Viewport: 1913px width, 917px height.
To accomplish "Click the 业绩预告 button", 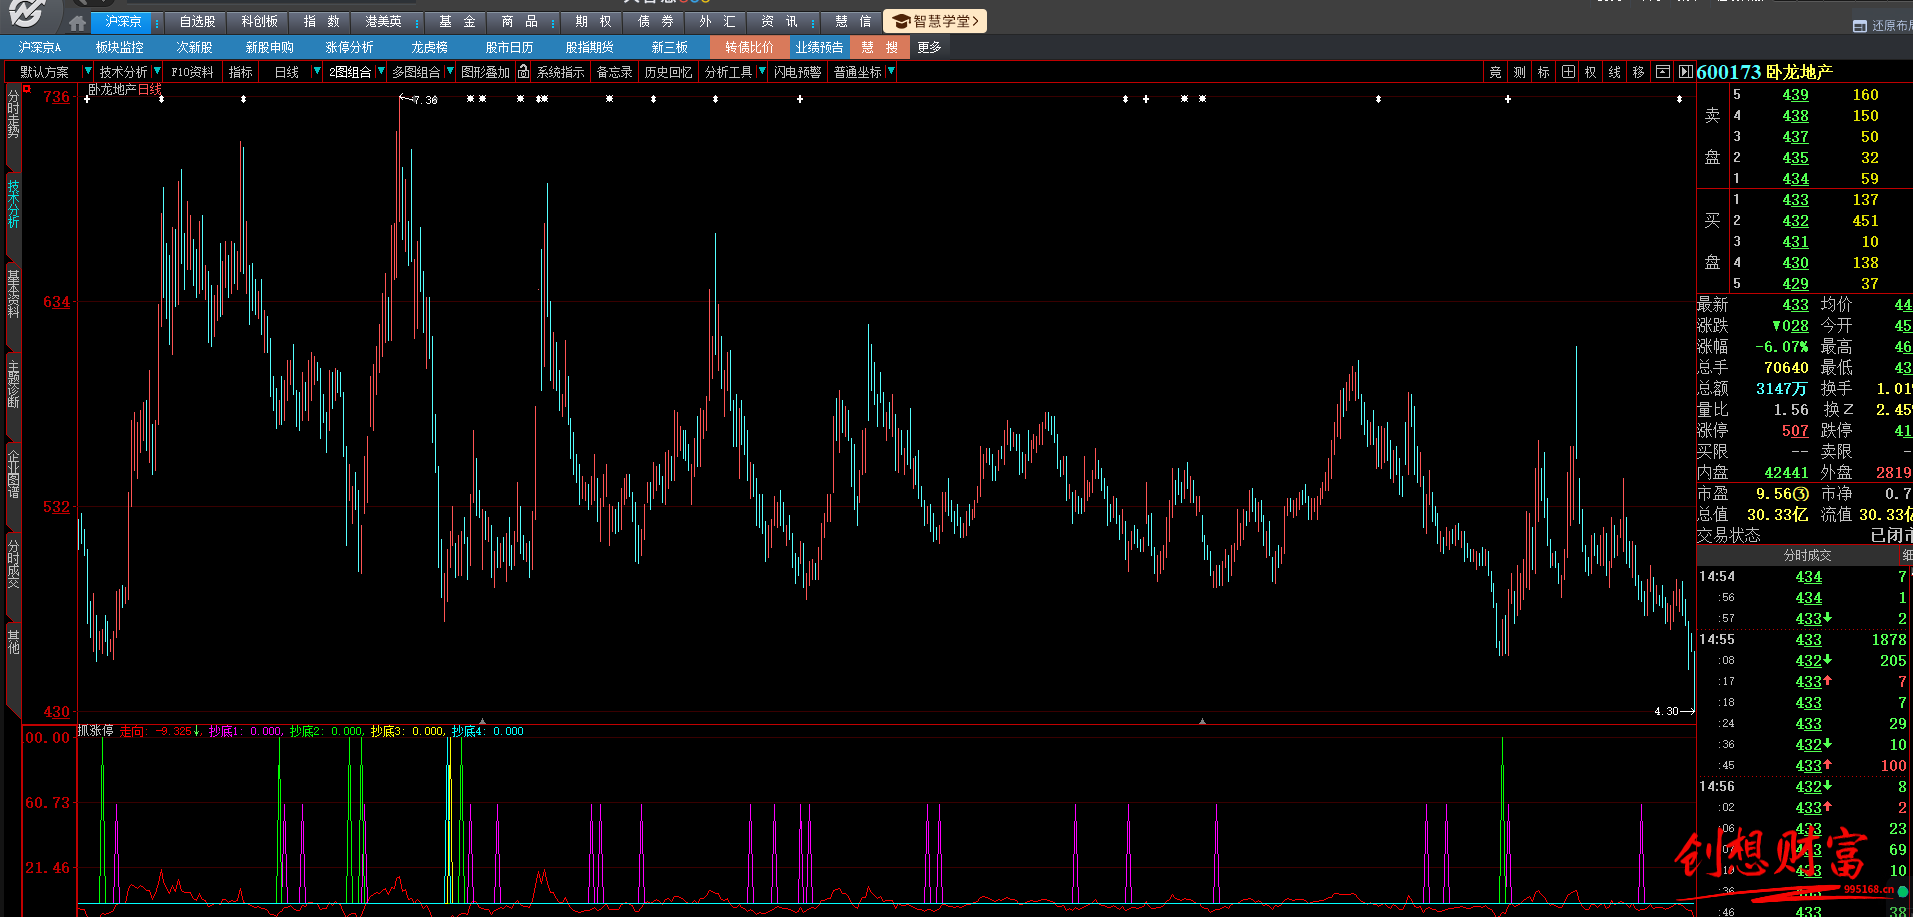I will [820, 47].
